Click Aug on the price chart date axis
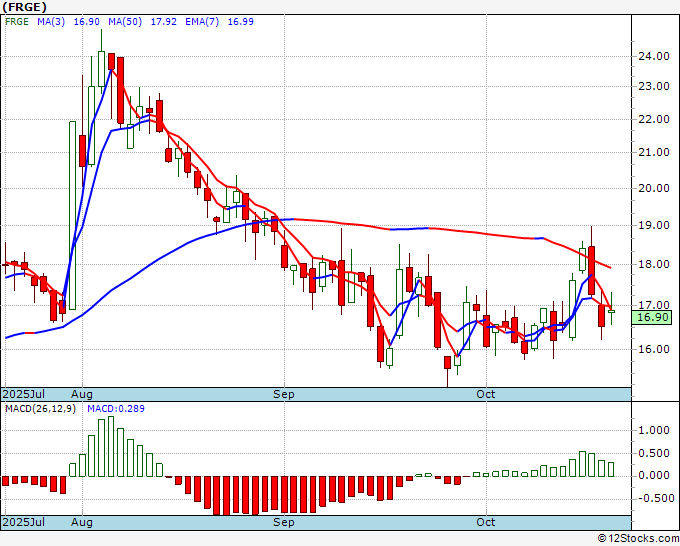The height and width of the screenshot is (546, 680). tap(82, 394)
